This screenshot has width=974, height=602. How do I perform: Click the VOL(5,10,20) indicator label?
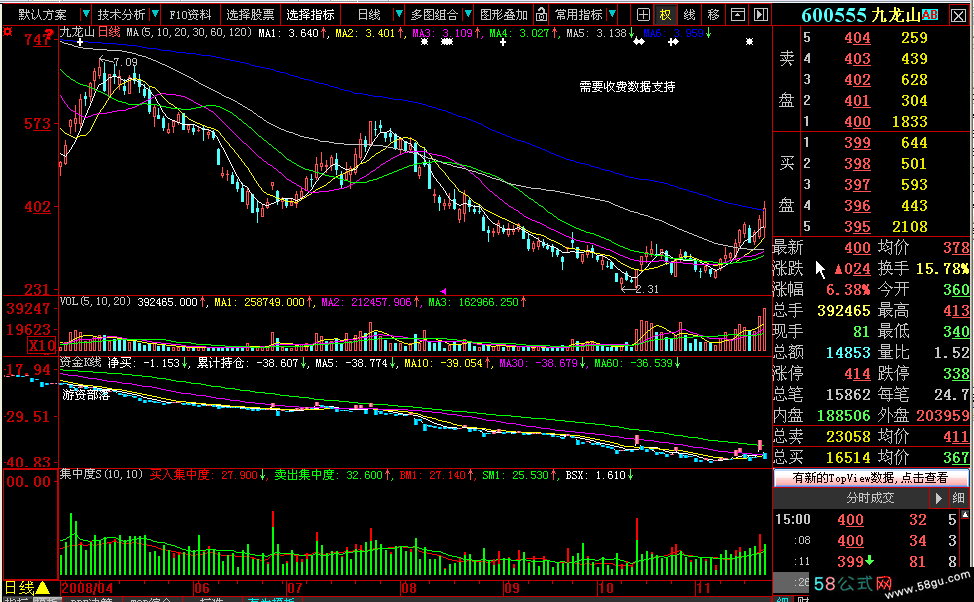point(95,302)
